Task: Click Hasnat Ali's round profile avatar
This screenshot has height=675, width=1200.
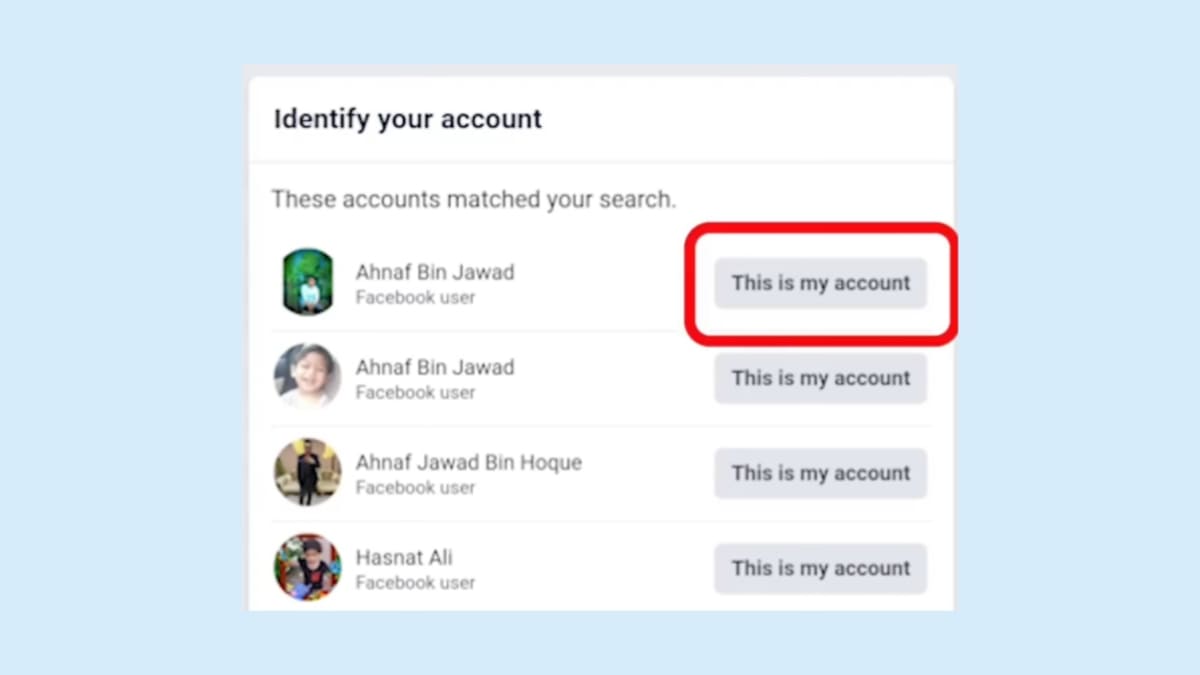Action: [307, 567]
